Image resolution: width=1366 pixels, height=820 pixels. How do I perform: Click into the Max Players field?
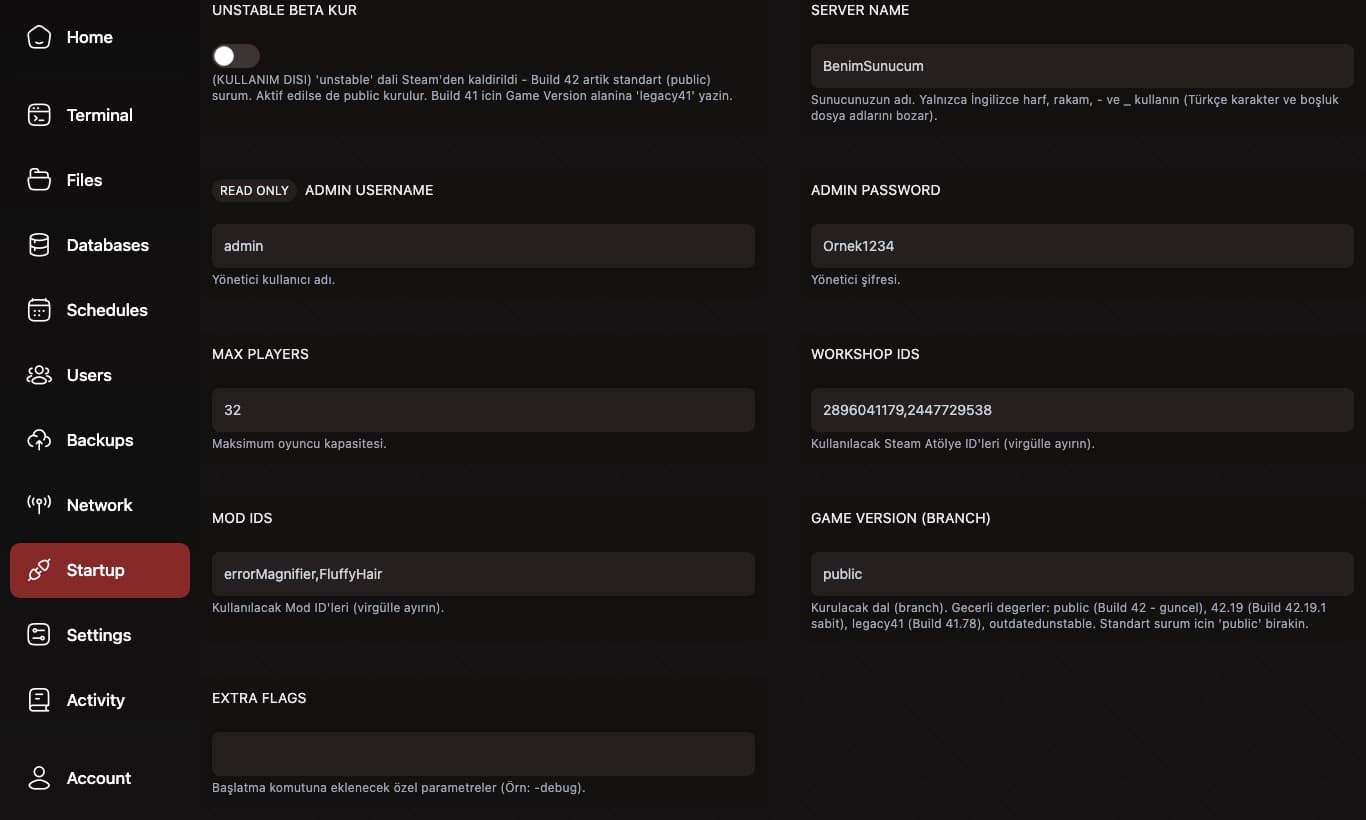483,410
